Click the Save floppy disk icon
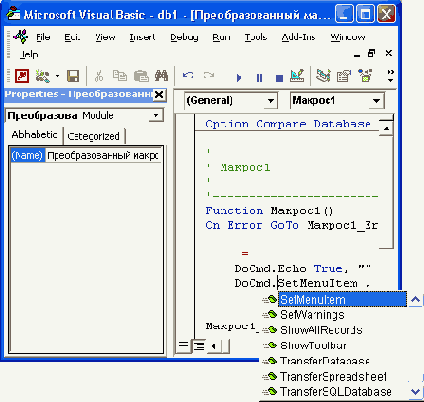This screenshot has height=402, width=424. (x=73, y=76)
